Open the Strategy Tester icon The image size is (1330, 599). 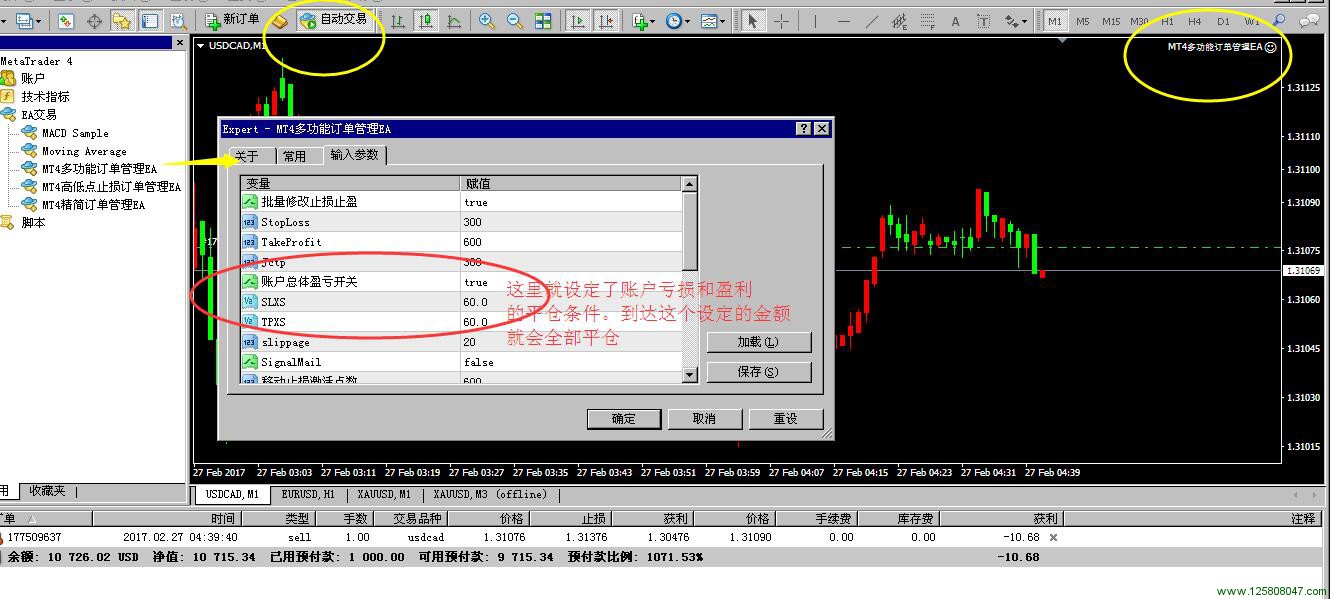tap(178, 20)
